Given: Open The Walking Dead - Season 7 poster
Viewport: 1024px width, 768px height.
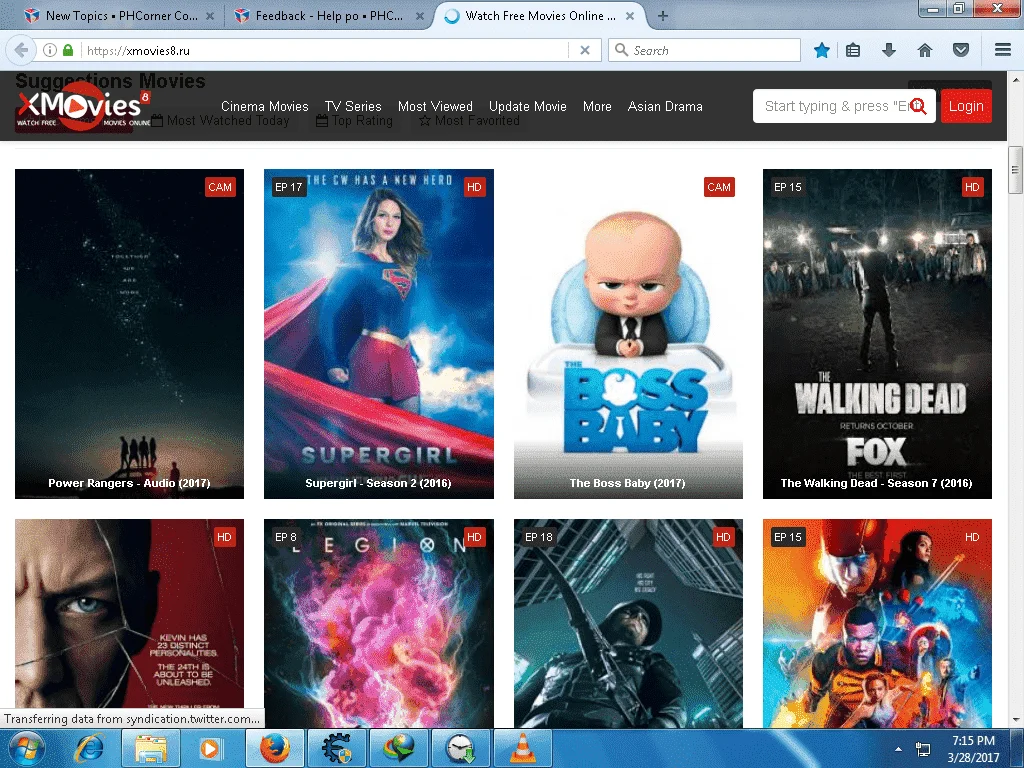Looking at the screenshot, I should coord(877,334).
